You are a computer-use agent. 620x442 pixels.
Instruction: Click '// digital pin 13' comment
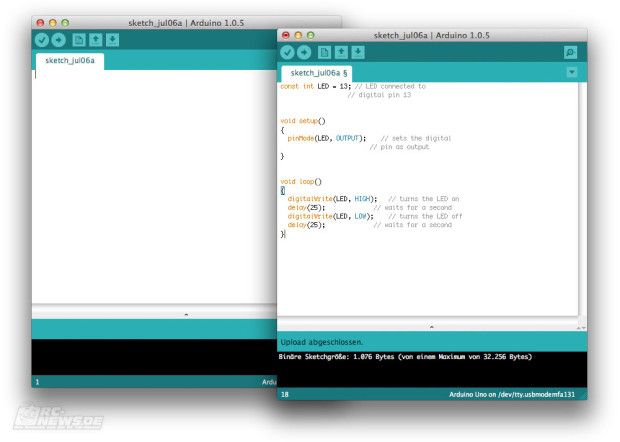pos(379,95)
